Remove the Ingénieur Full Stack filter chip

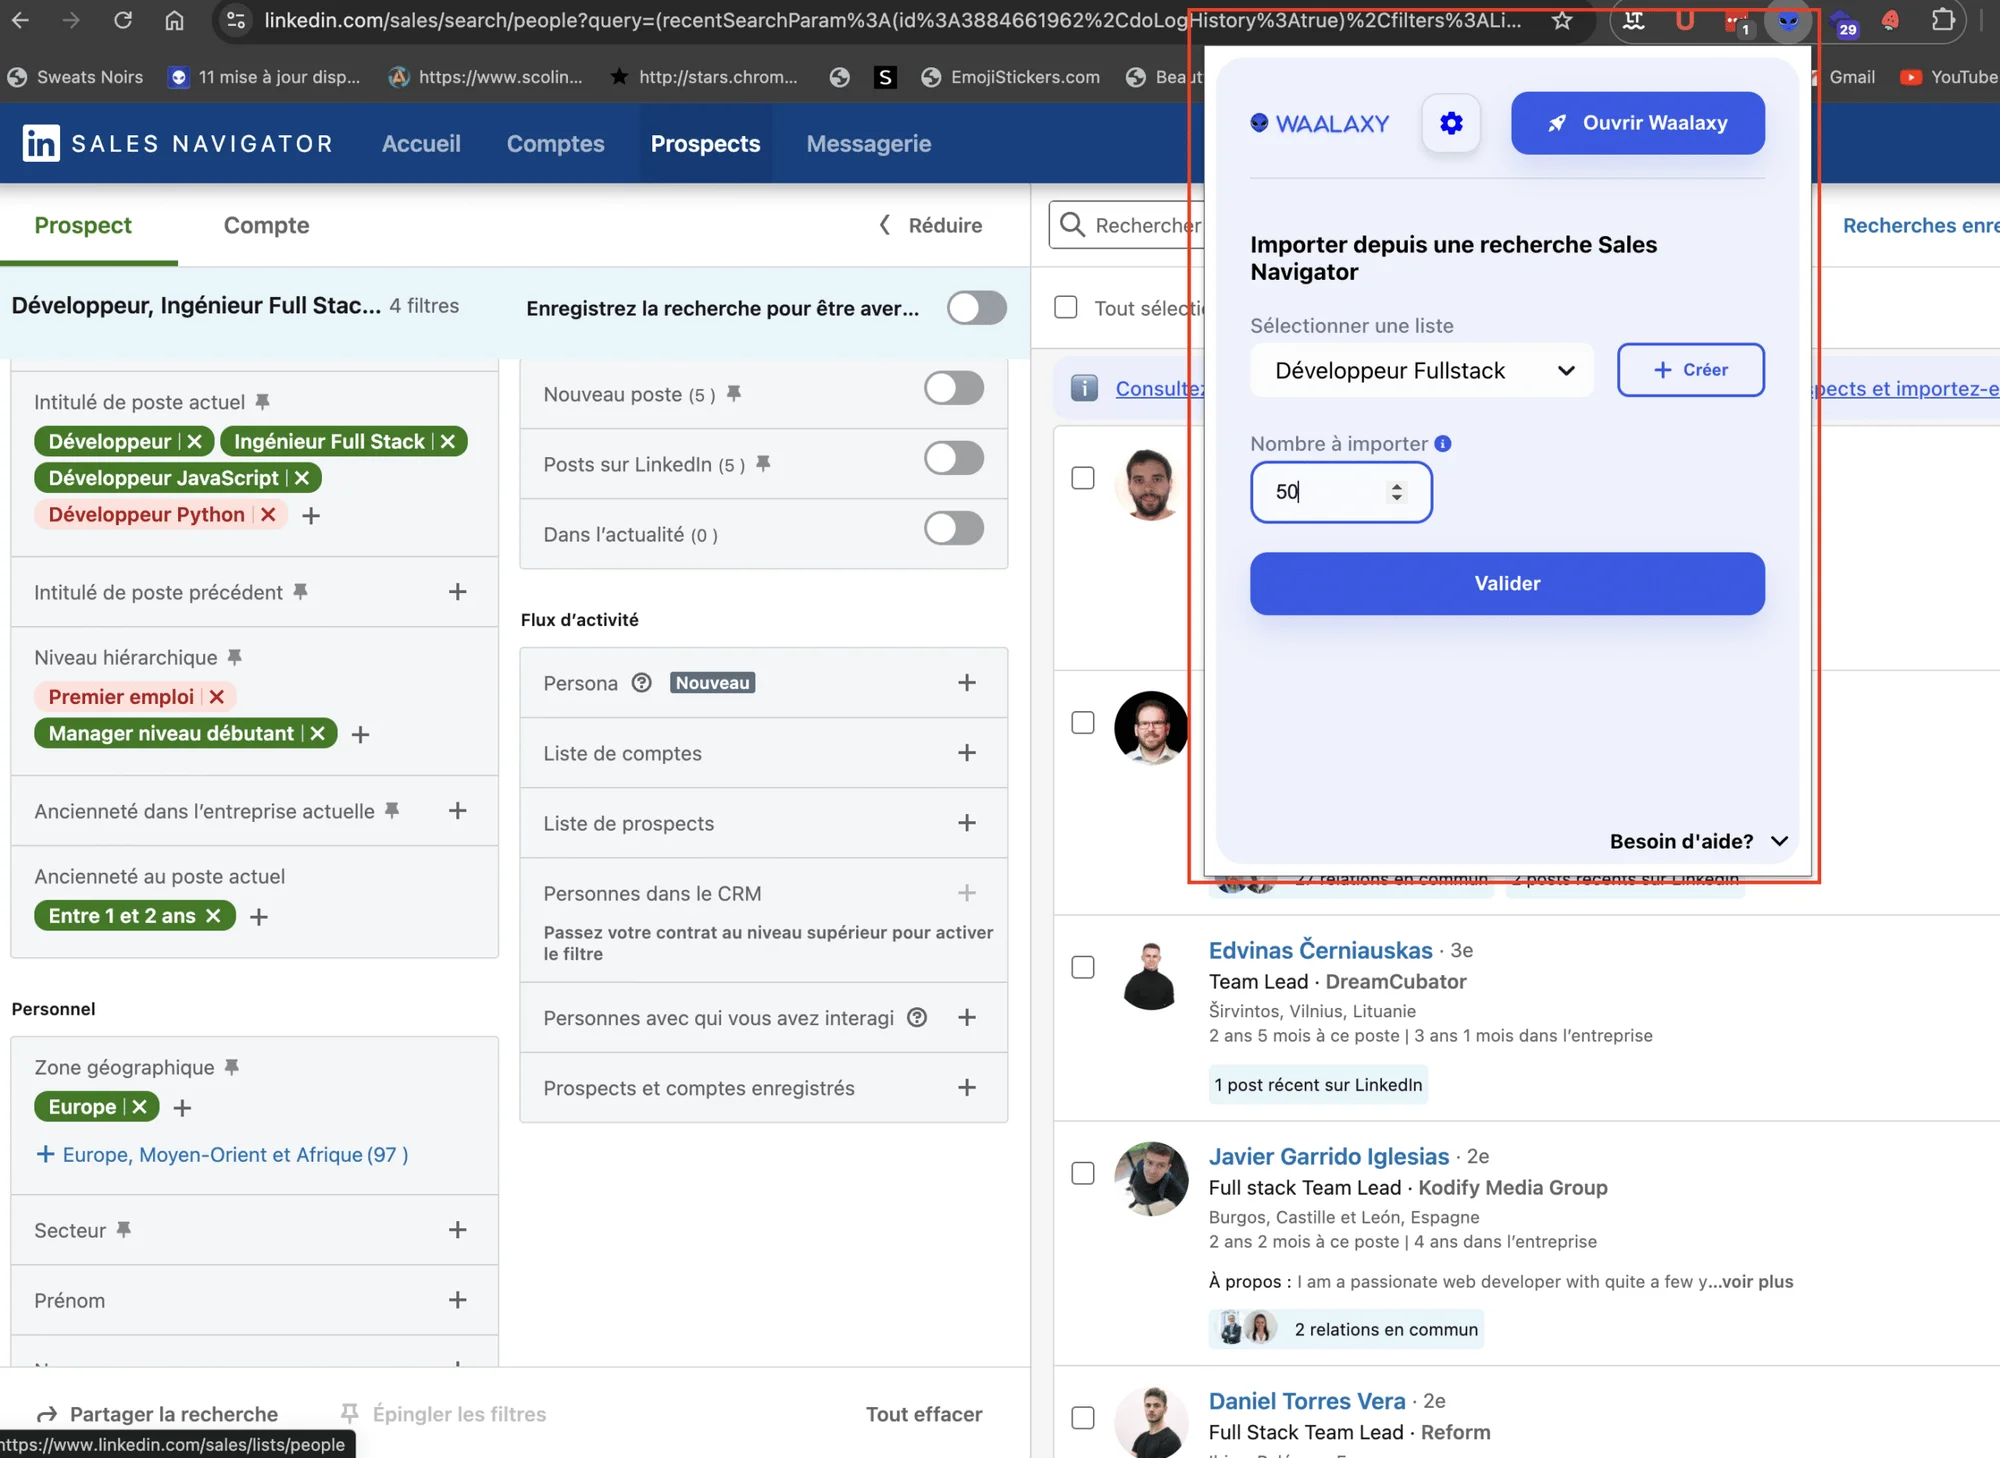pos(448,441)
